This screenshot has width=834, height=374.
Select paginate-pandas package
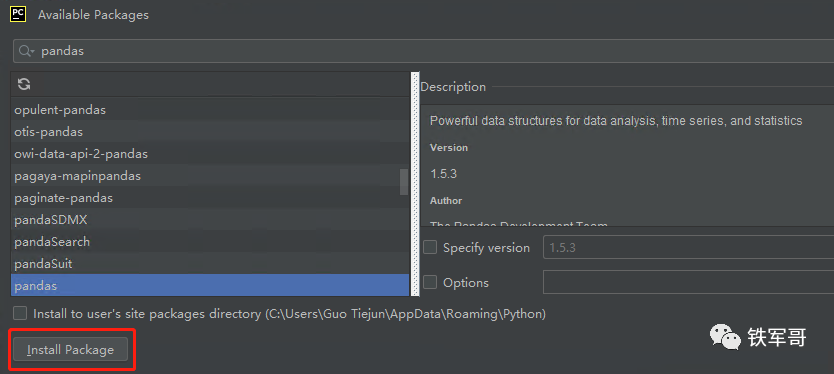point(210,197)
